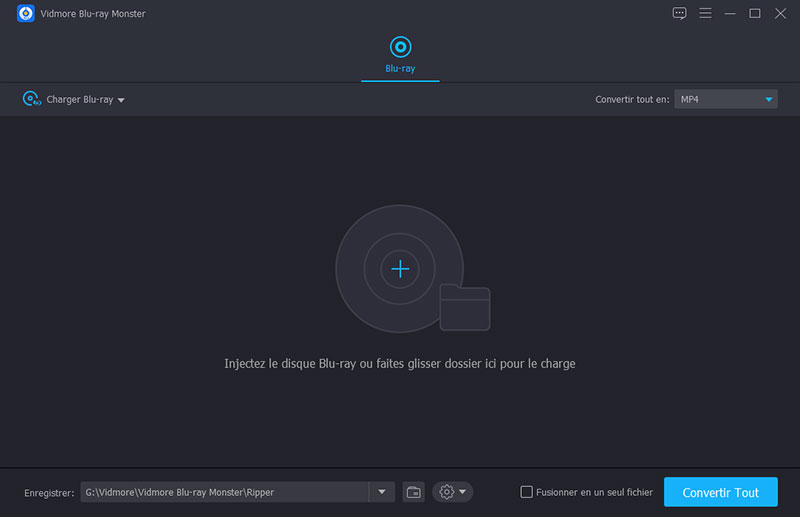Close the Vidmore Blu-ray Monster window
This screenshot has width=800, height=517.
[x=780, y=13]
